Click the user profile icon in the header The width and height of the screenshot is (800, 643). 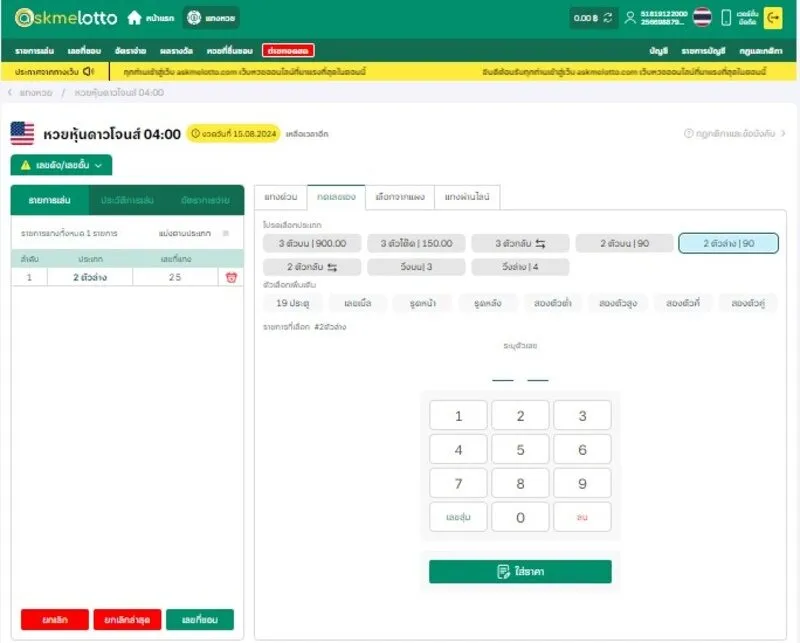[x=629, y=18]
